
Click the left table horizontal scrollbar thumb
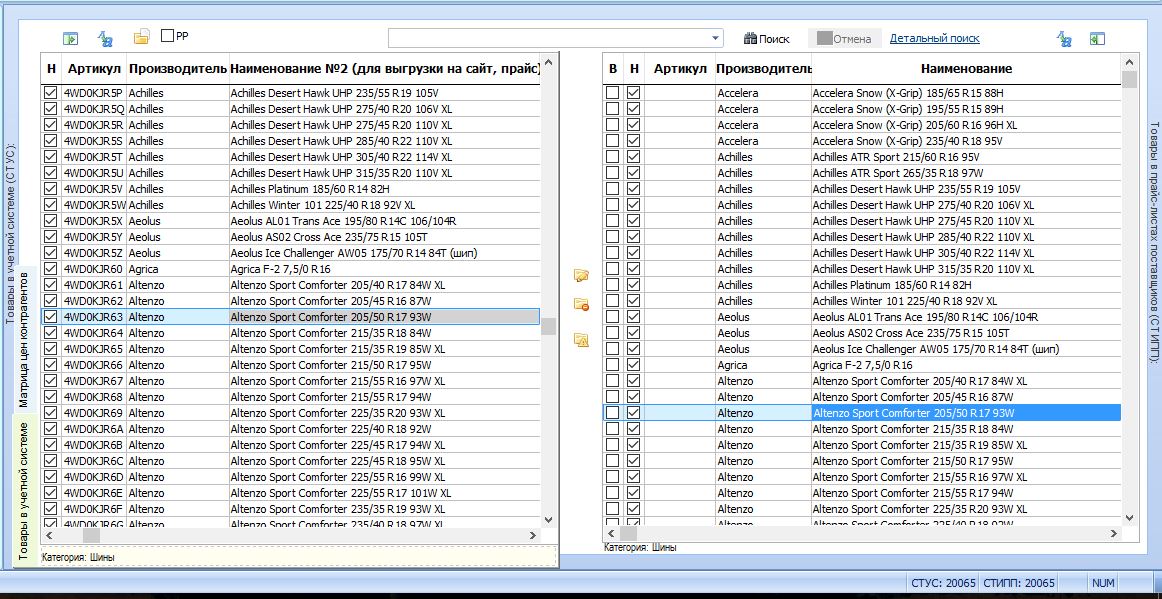coord(91,535)
